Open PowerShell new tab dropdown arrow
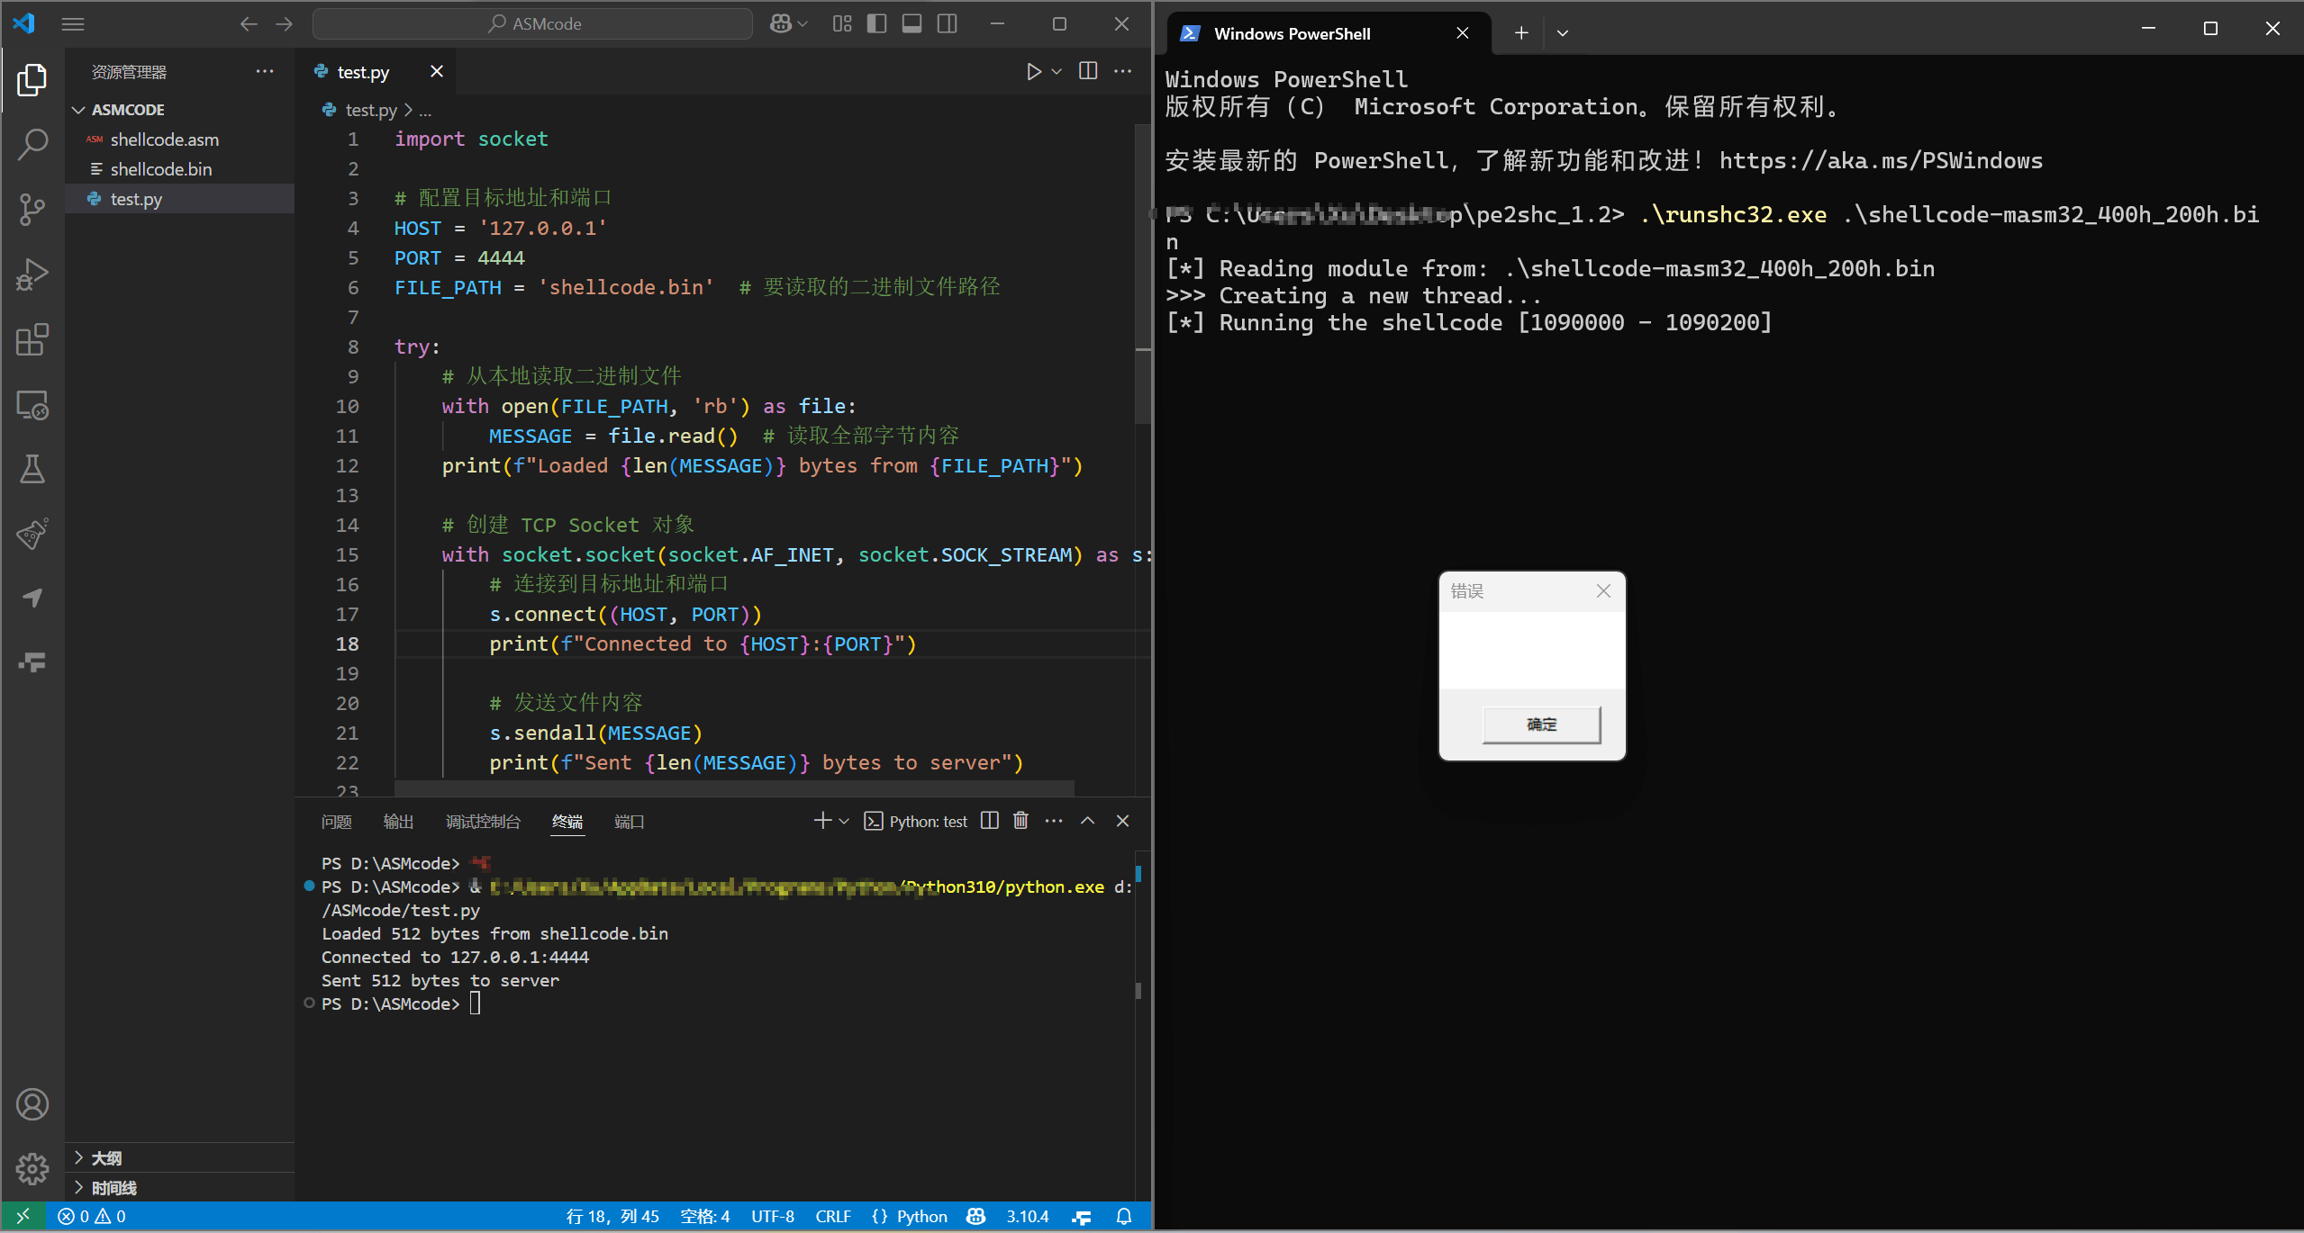2304x1233 pixels. pyautogui.click(x=1562, y=33)
